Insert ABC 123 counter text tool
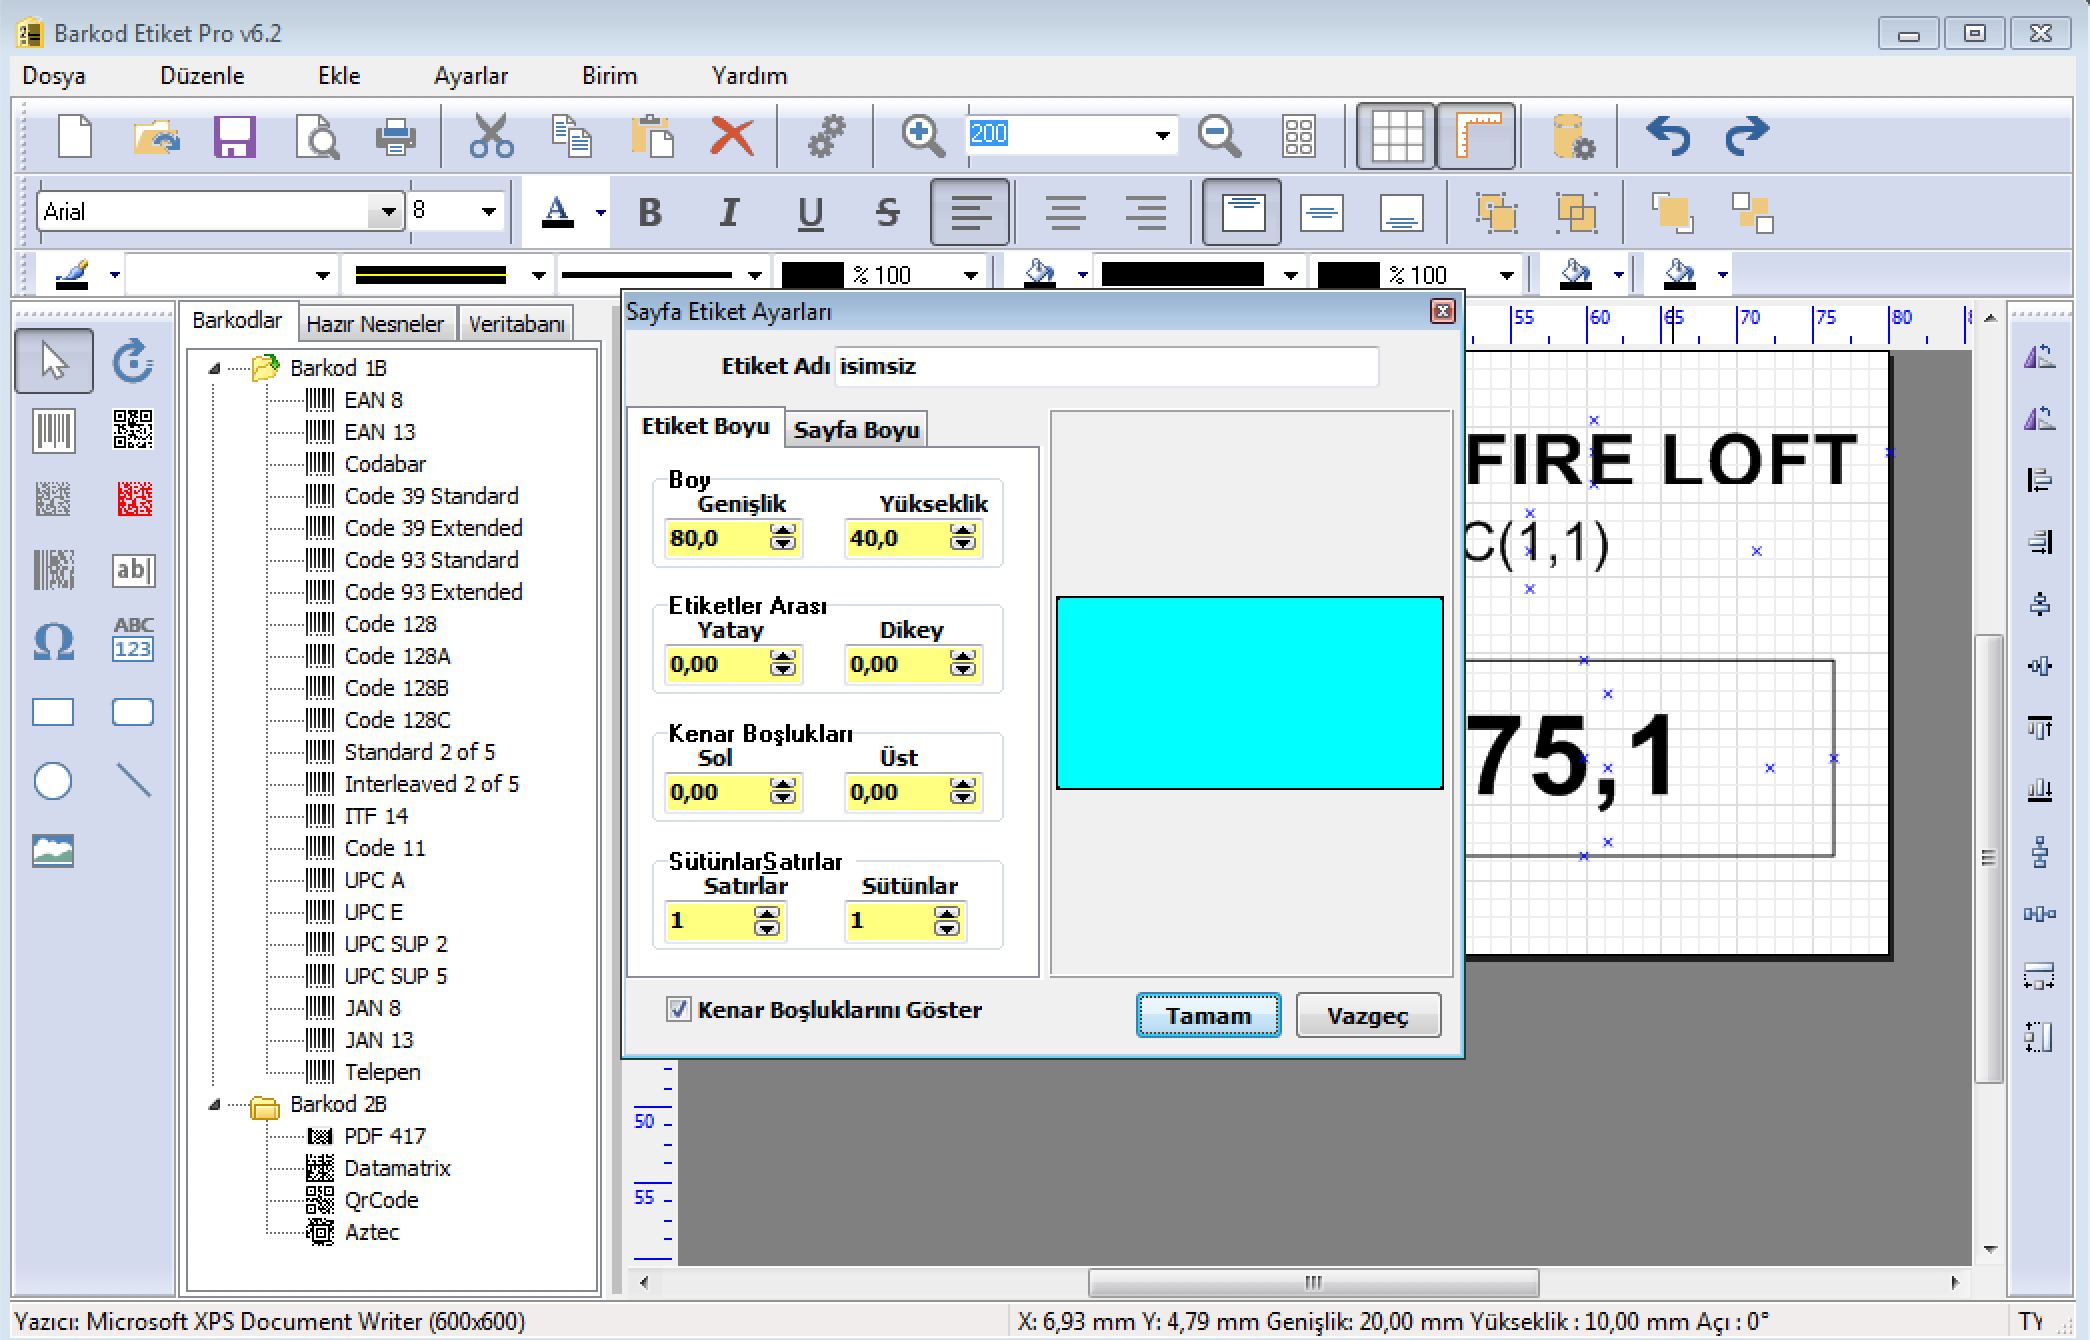Screen dimensions: 2090x1340 click(x=132, y=639)
